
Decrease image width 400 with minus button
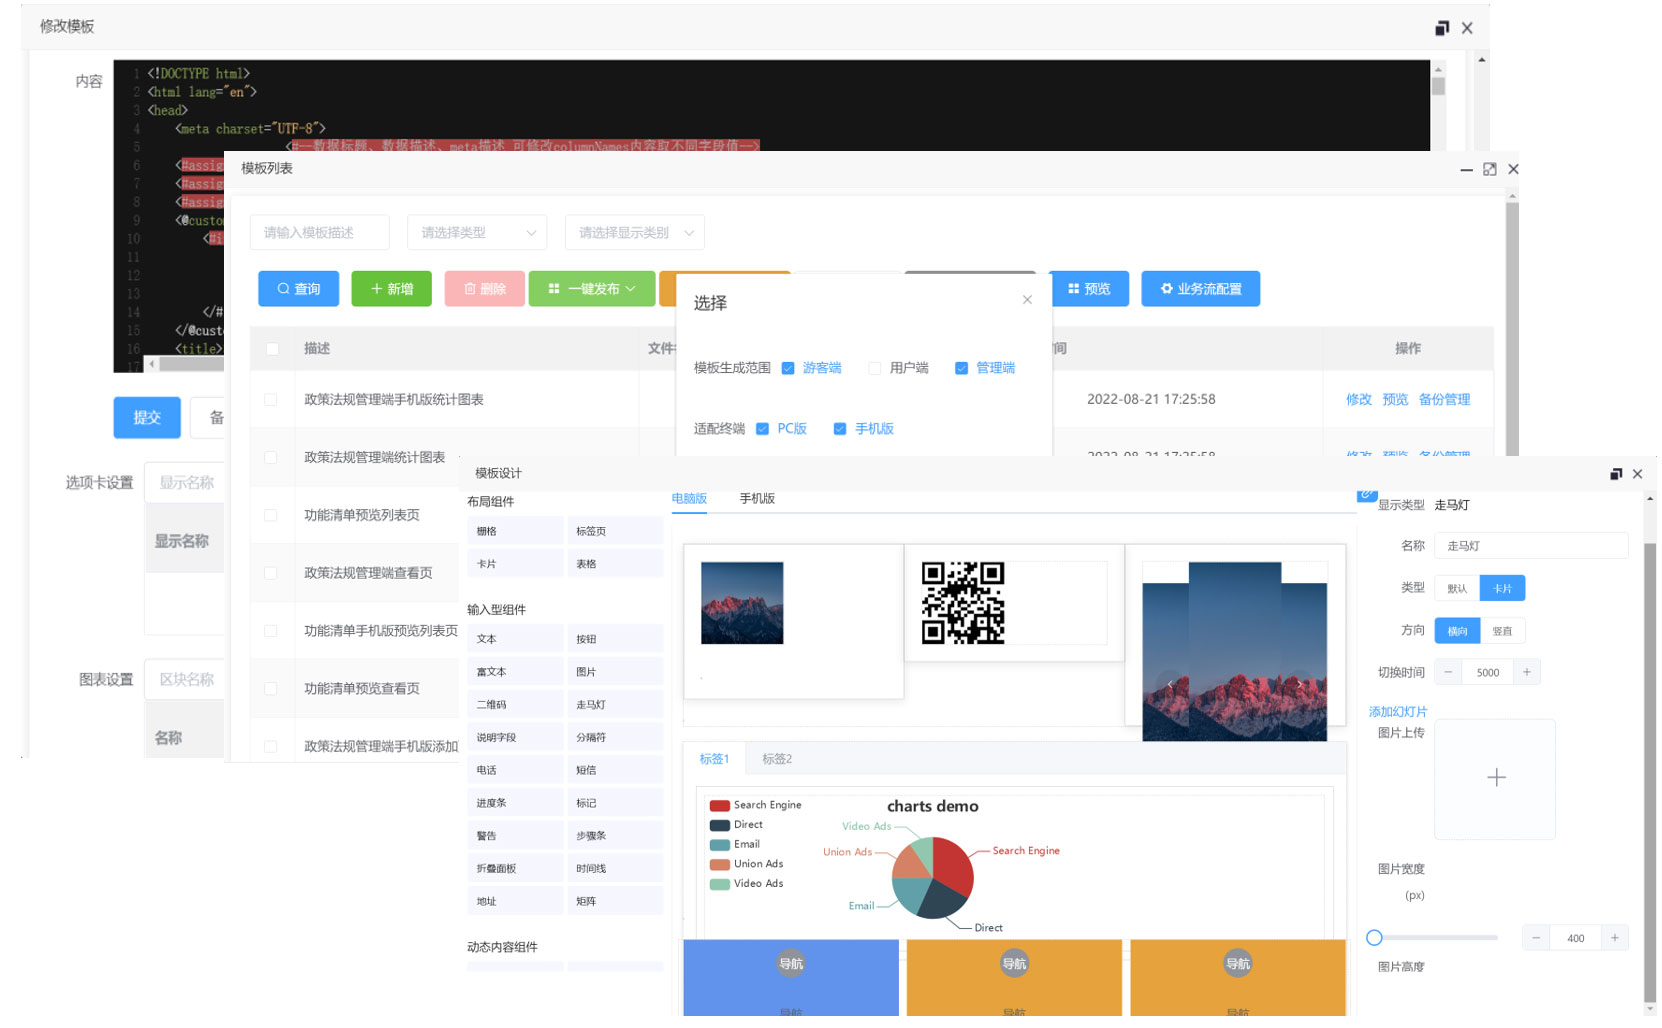point(1536,938)
